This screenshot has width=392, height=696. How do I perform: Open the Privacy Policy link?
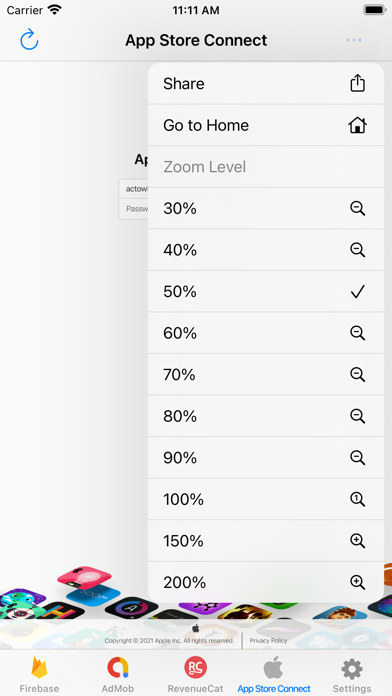(x=268, y=641)
